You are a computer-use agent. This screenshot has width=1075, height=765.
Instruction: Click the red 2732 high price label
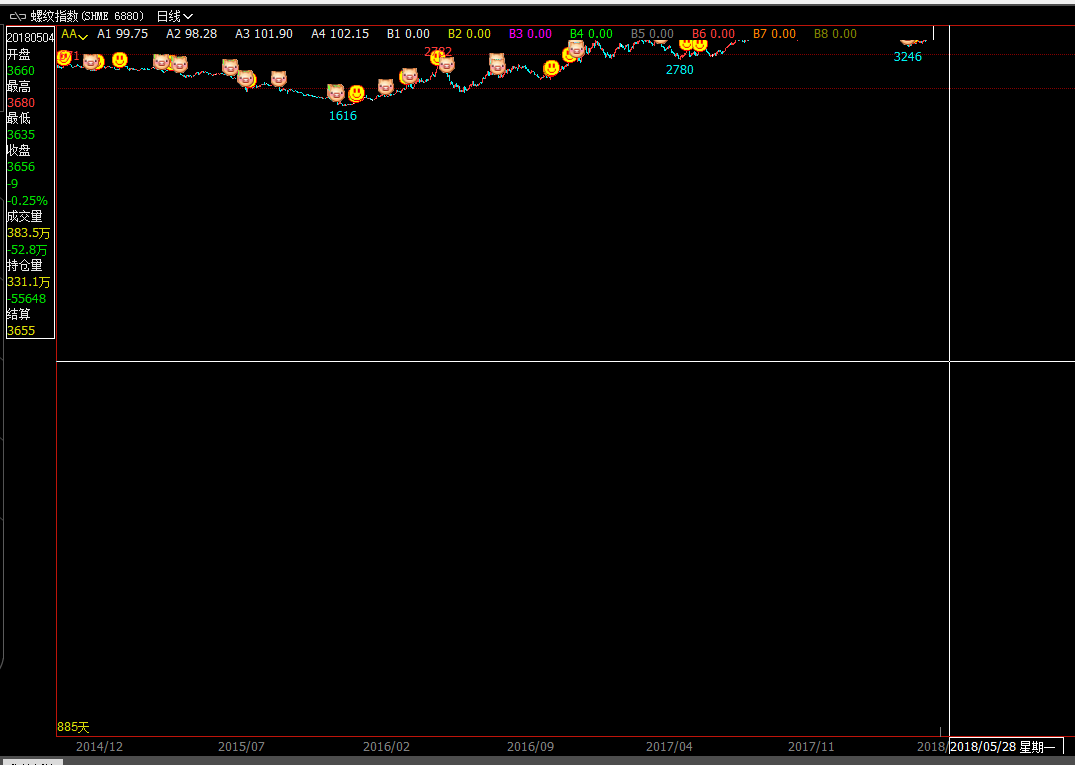click(x=438, y=52)
